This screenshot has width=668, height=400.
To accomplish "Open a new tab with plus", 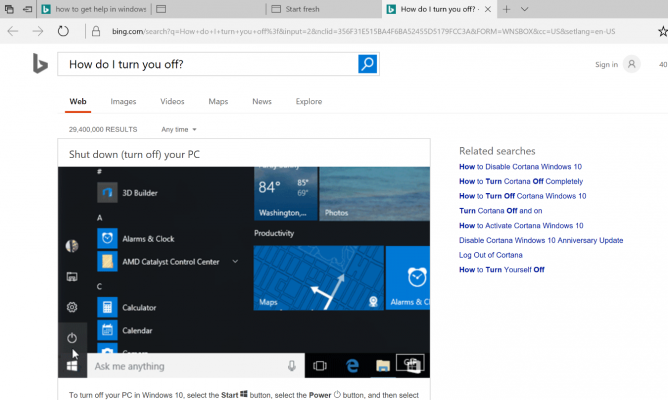I will (x=506, y=9).
